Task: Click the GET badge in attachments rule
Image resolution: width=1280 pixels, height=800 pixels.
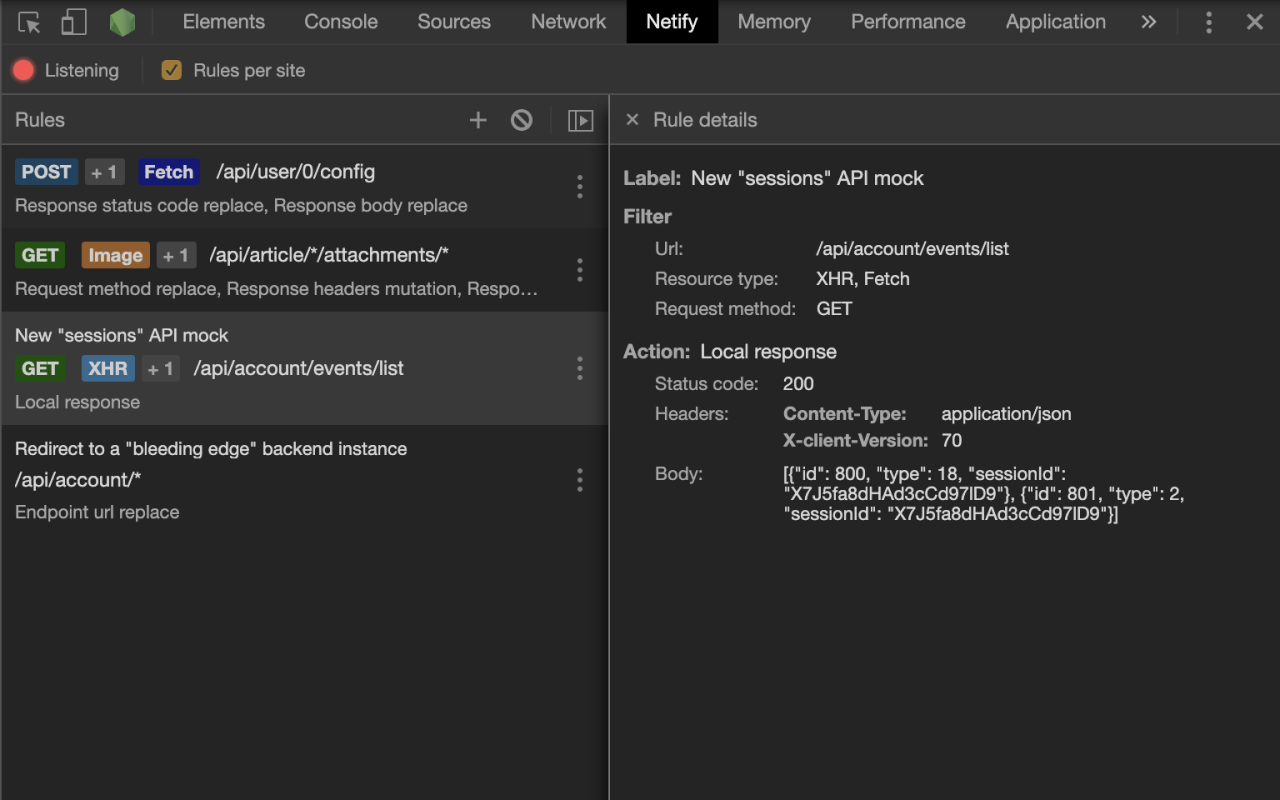Action: click(40, 255)
